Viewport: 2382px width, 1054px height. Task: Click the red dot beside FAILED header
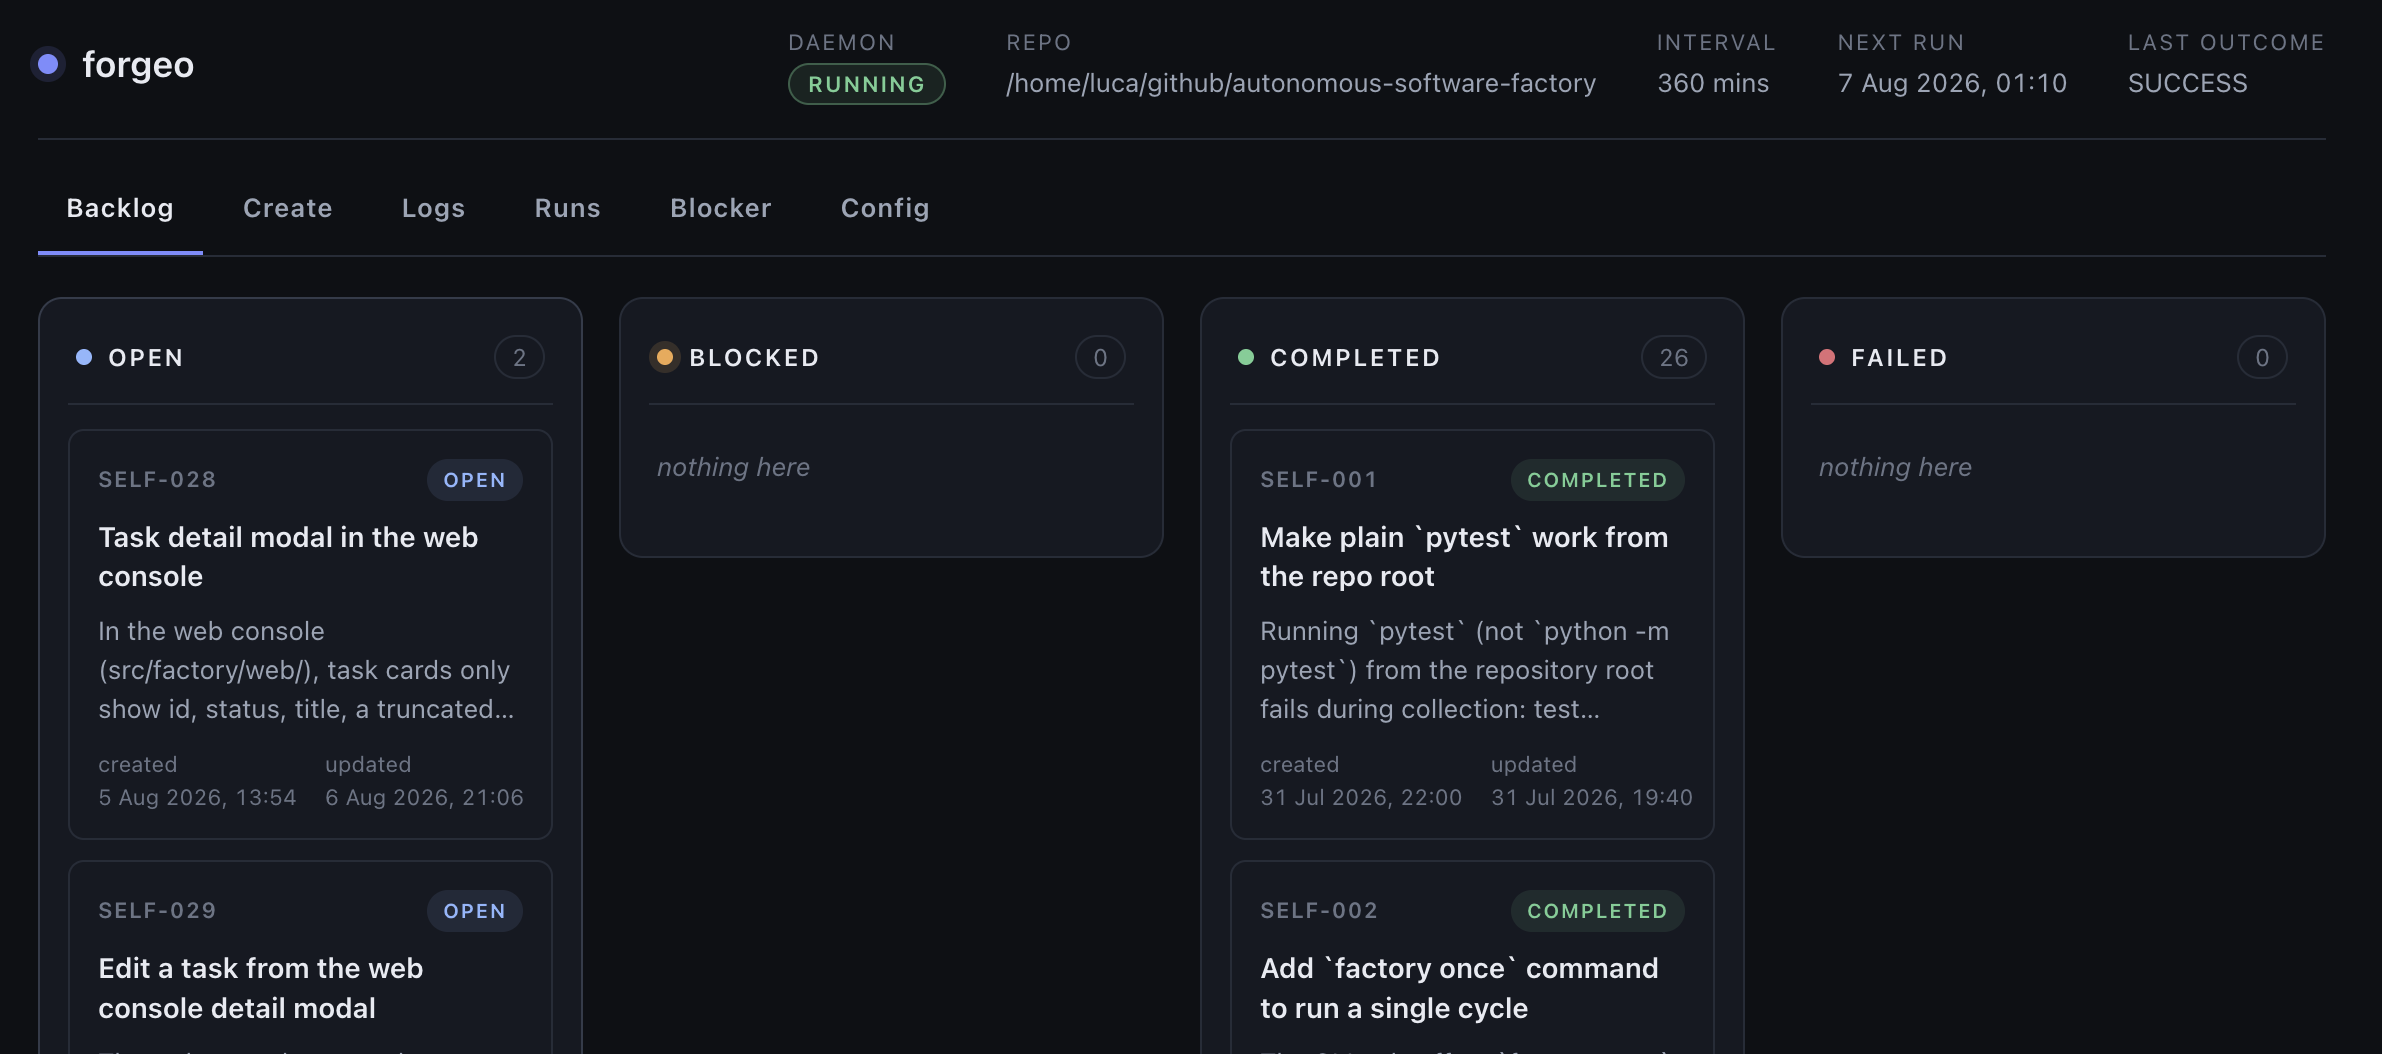point(1827,357)
